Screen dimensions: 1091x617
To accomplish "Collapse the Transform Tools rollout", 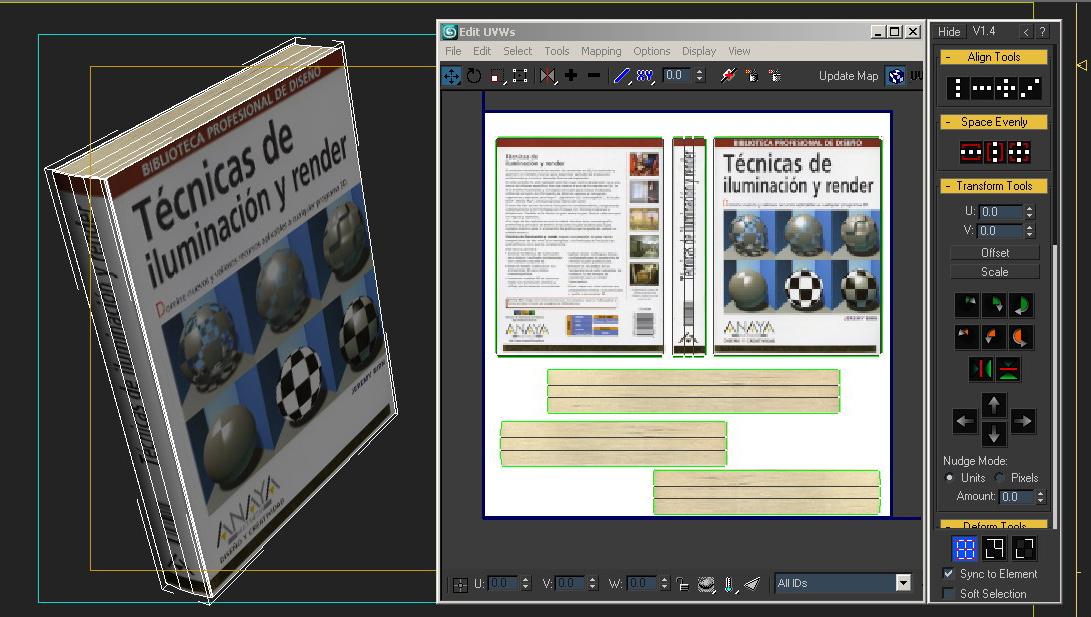I will point(948,186).
